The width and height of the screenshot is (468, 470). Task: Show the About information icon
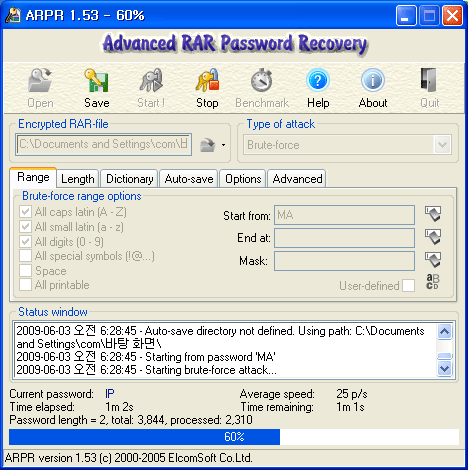point(373,80)
